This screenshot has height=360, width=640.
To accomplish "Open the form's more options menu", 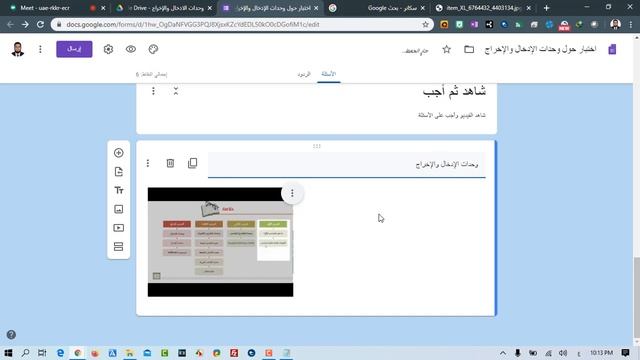I will (x=40, y=49).
